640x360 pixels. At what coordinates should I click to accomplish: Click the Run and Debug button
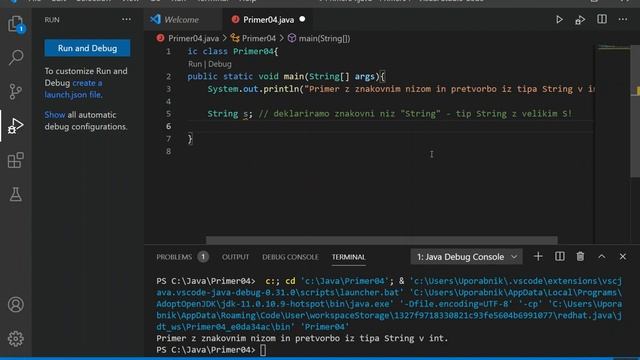click(x=87, y=48)
